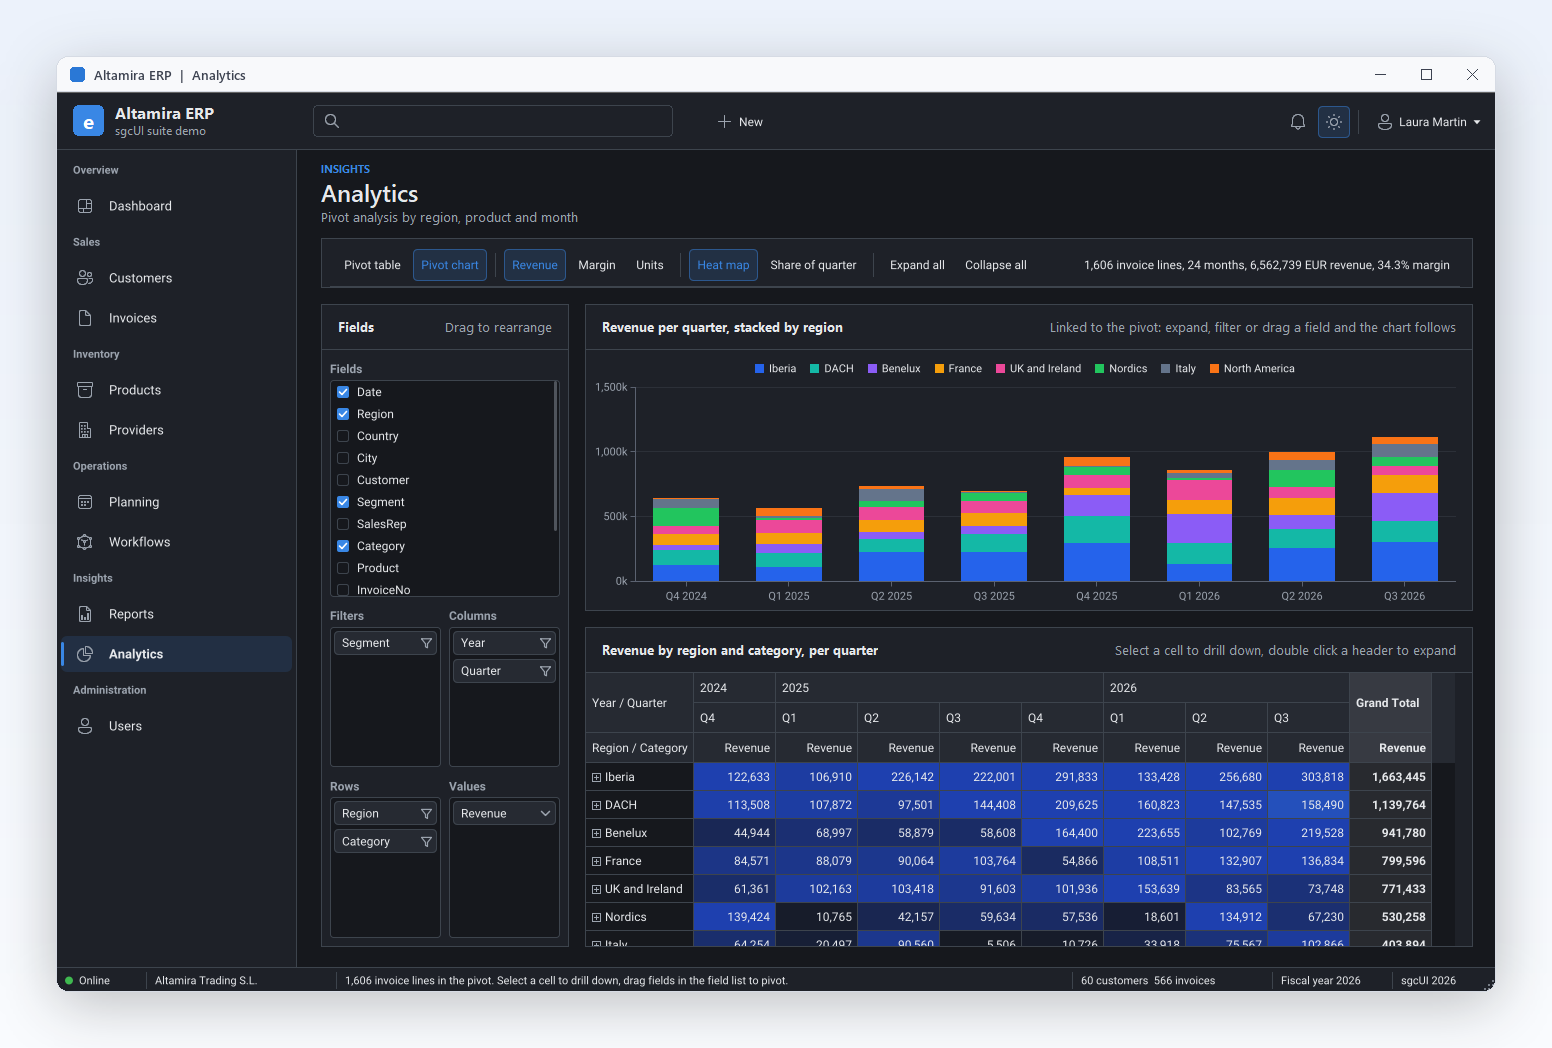Open the Reports sidebar icon
The height and width of the screenshot is (1048, 1552).
tap(85, 614)
